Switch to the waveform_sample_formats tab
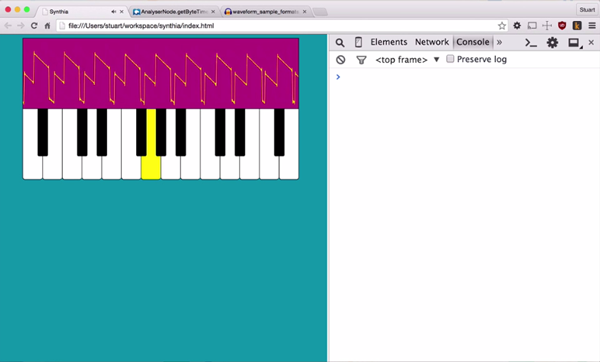The image size is (600, 362). (265, 12)
